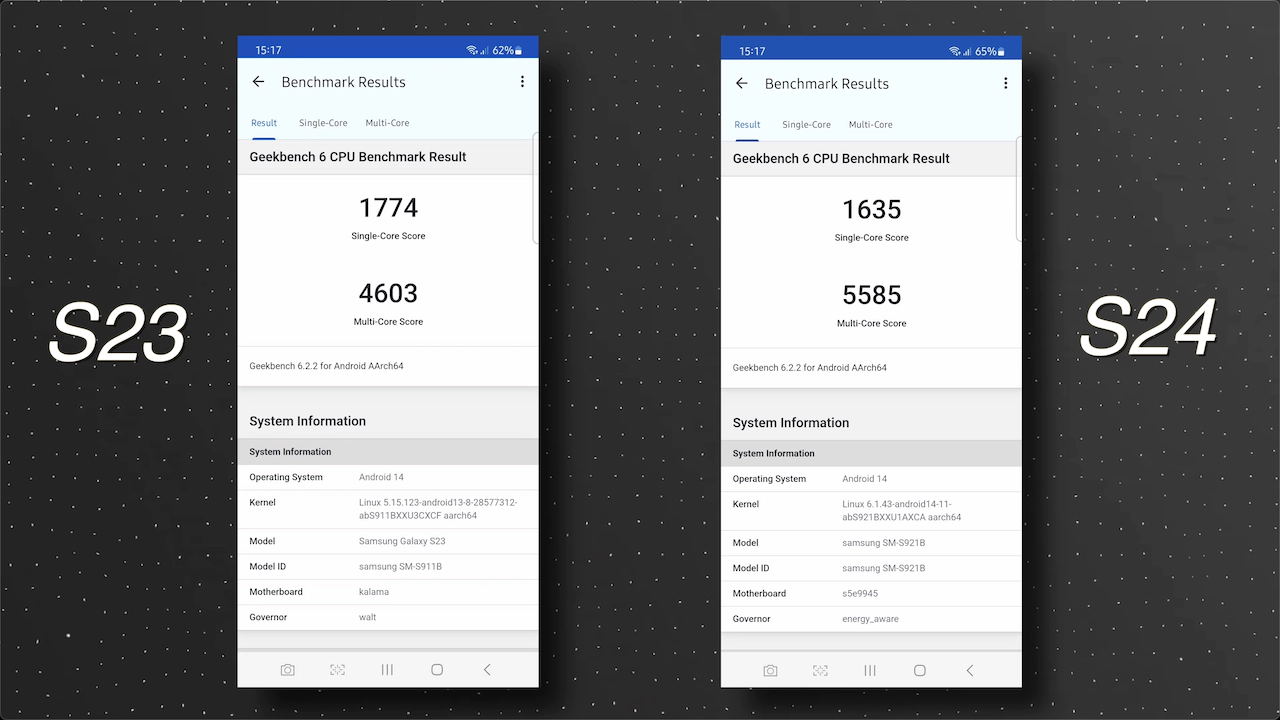
Task: Click the Single-Core Score label under 1635
Action: coord(872,238)
